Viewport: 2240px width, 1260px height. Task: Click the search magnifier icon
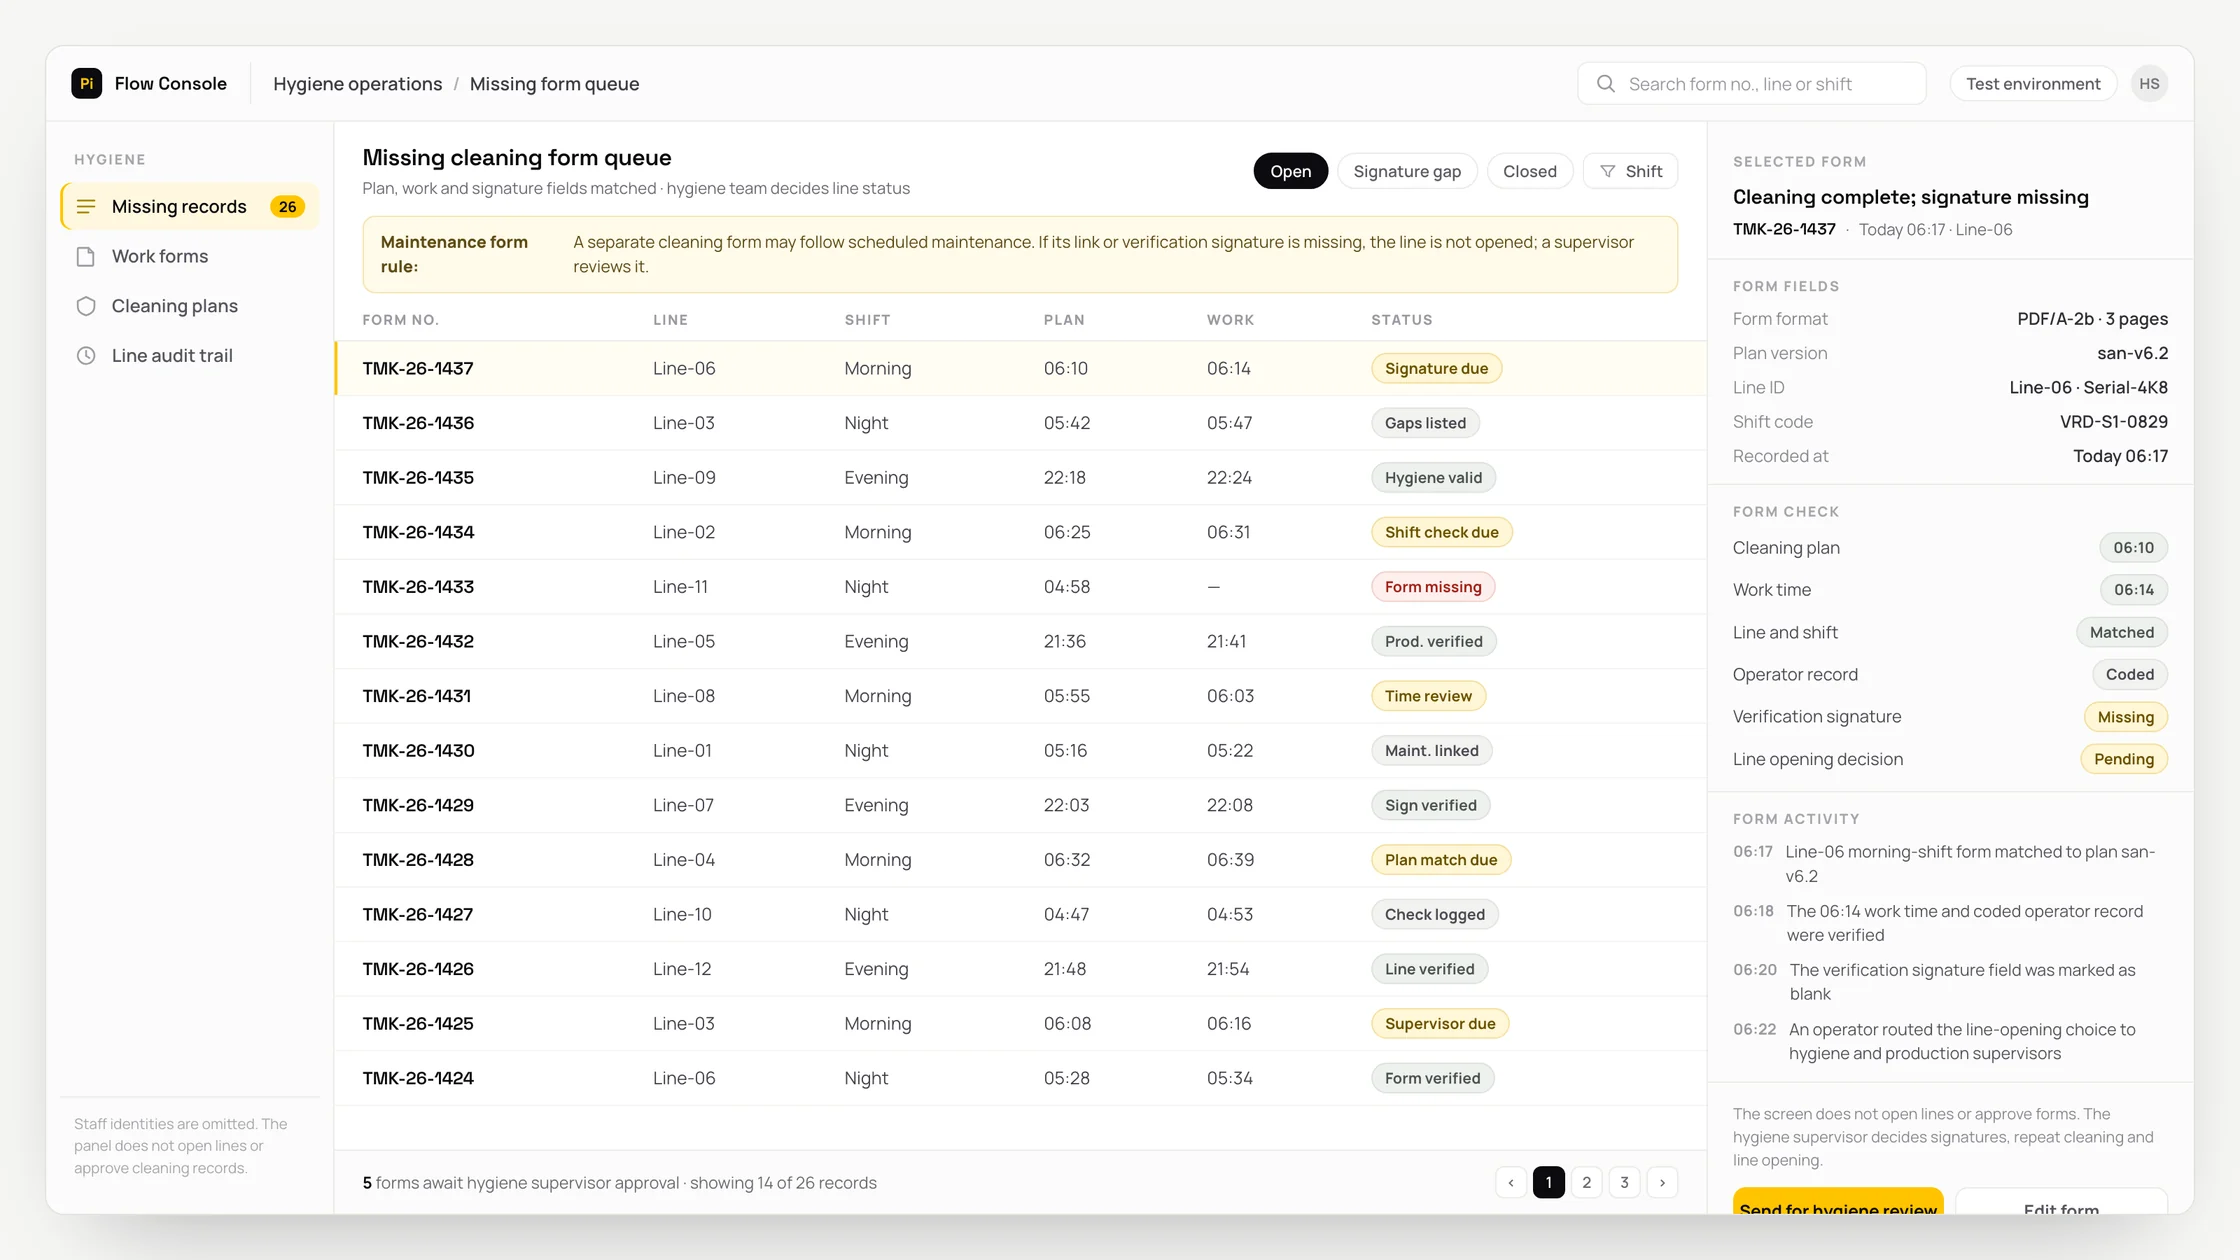click(1605, 84)
